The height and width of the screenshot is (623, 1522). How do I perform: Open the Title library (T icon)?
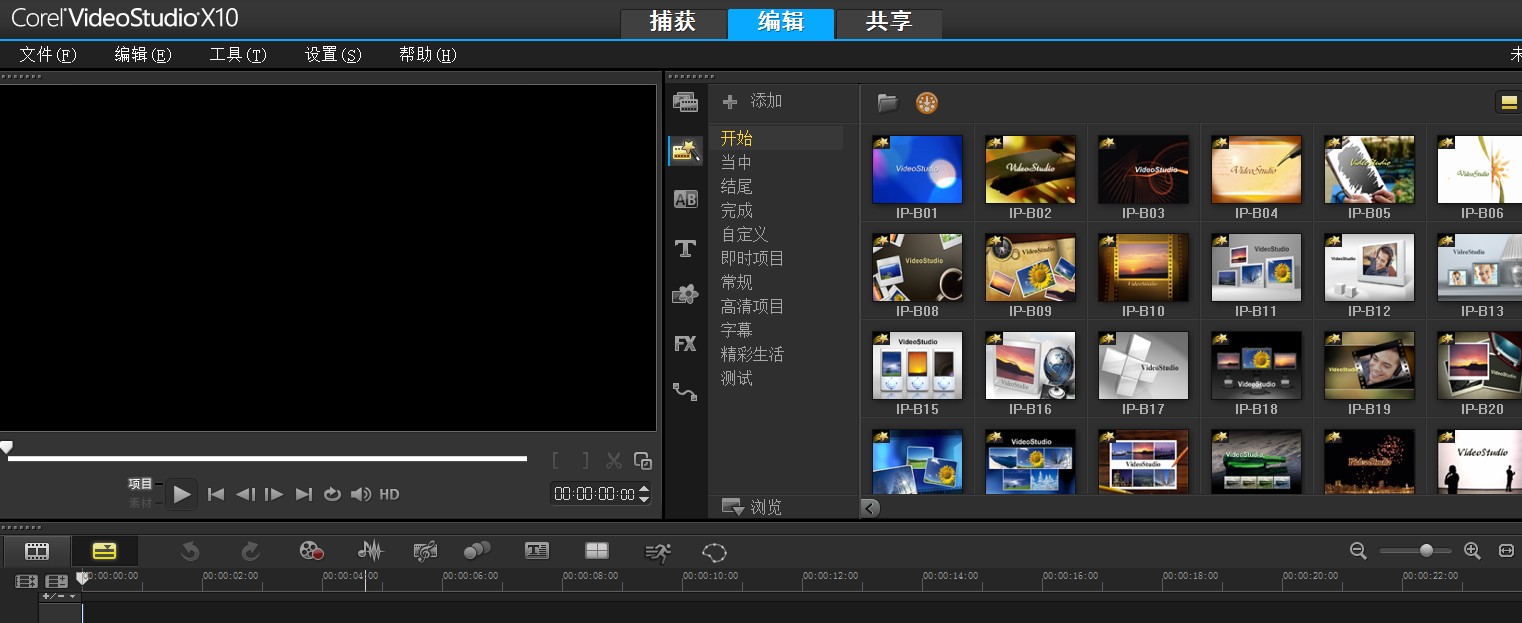[685, 248]
